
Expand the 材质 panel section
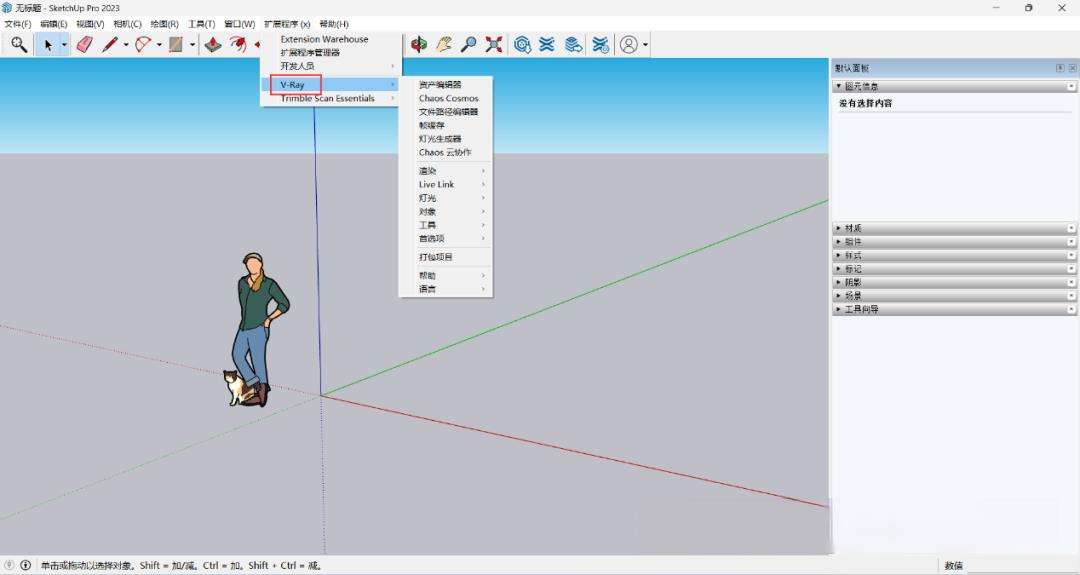(954, 228)
